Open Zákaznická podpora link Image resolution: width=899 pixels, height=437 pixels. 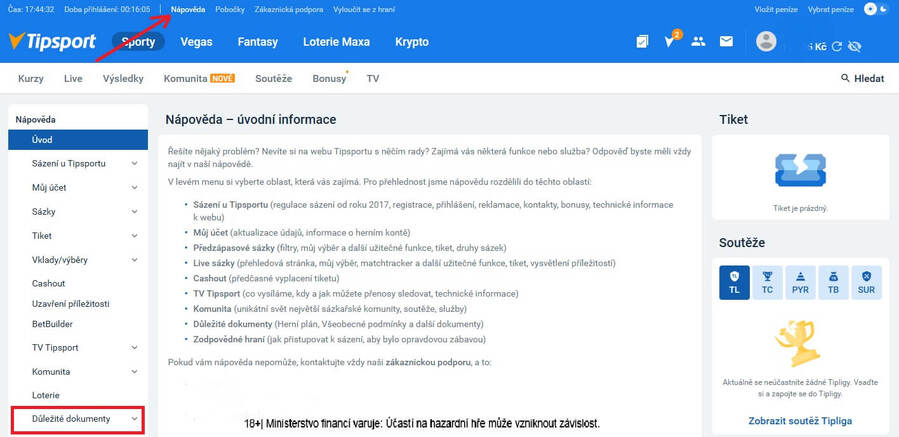pyautogui.click(x=288, y=10)
